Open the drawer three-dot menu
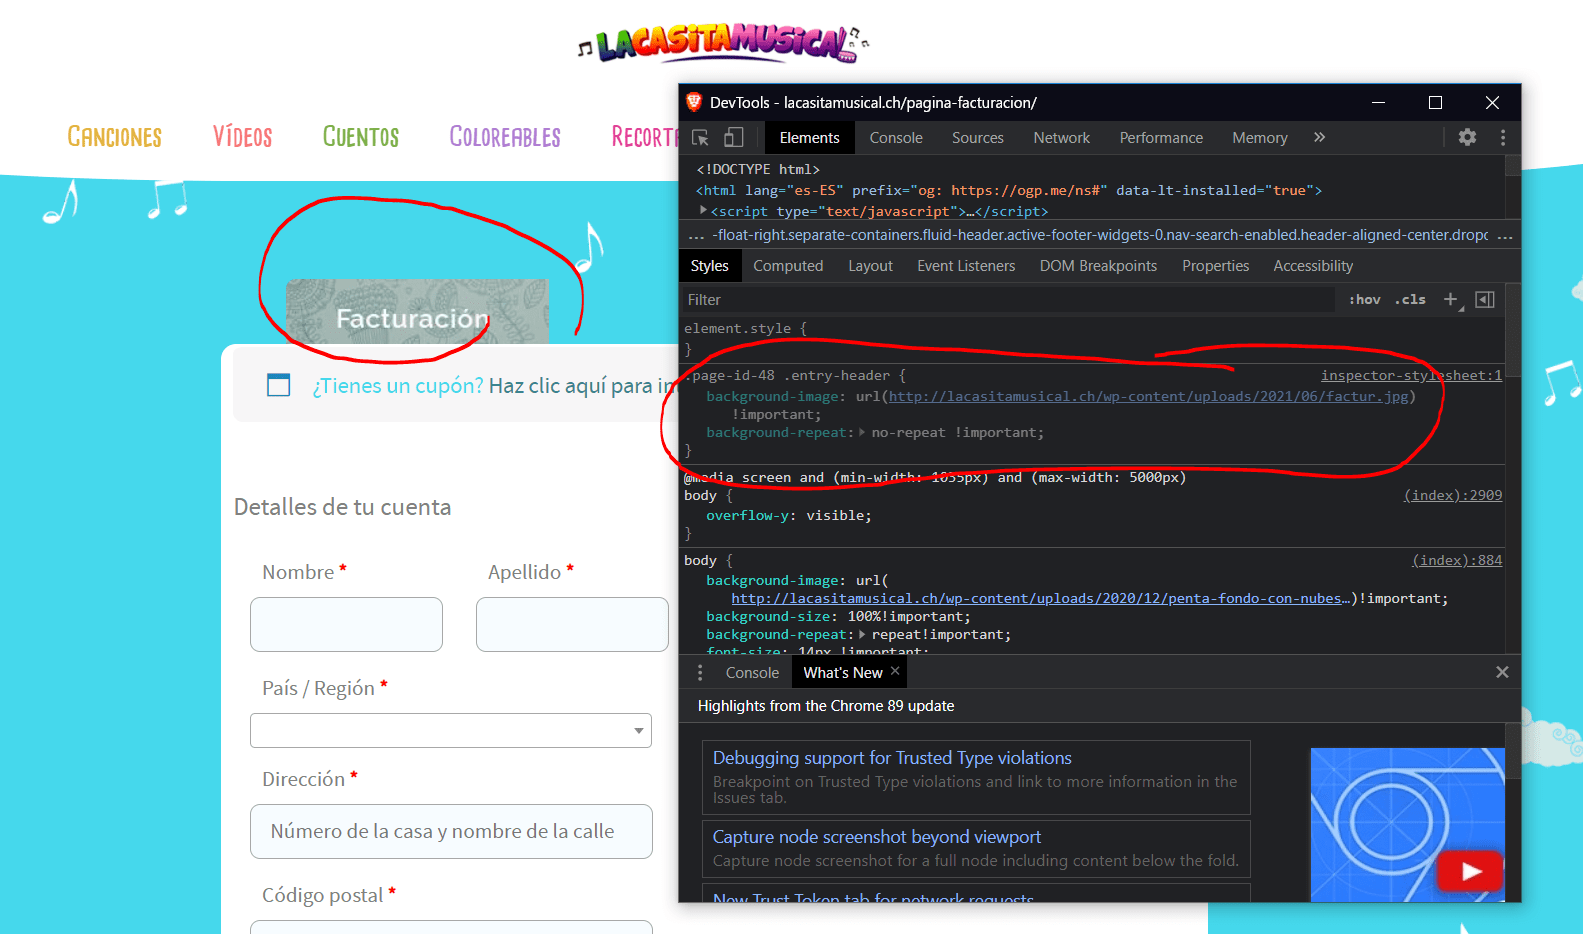Image resolution: width=1583 pixels, height=934 pixels. click(700, 673)
